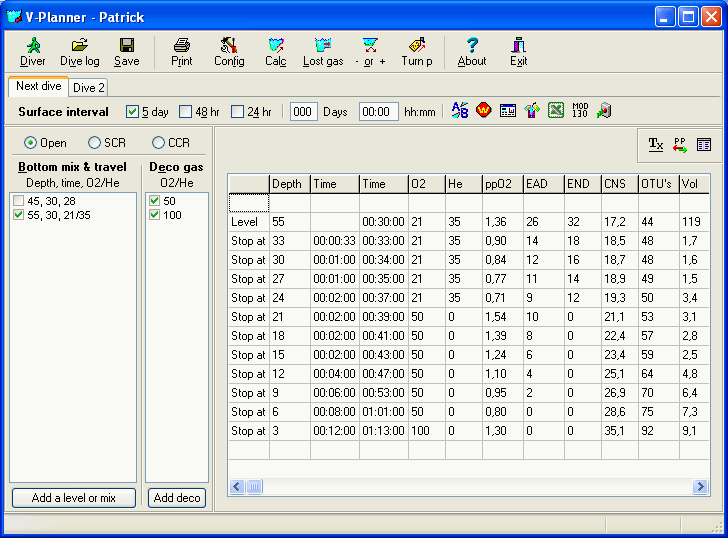Click the surface interval hh:mm time field
The height and width of the screenshot is (538, 728).
(377, 112)
